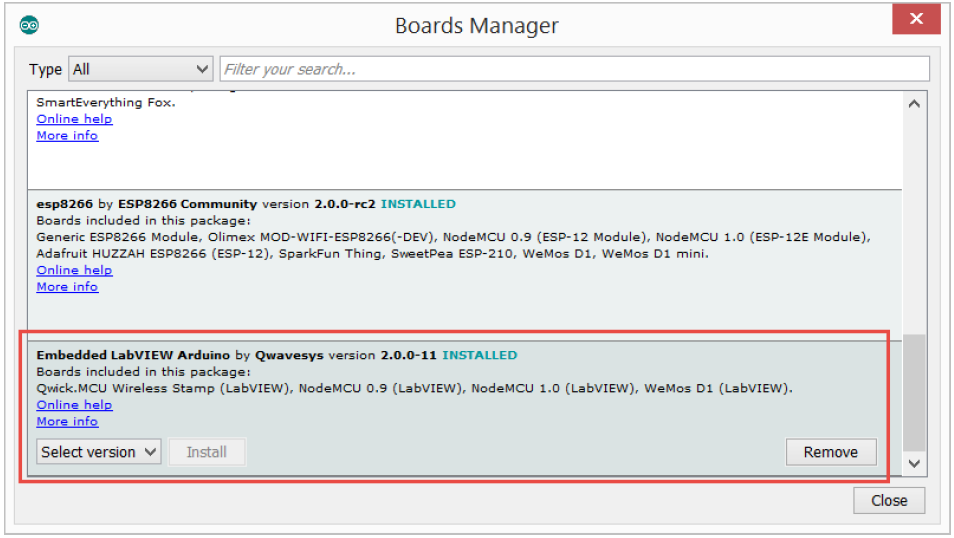Click the Arduino logo in the title bar
954x538 pixels.
(29, 25)
